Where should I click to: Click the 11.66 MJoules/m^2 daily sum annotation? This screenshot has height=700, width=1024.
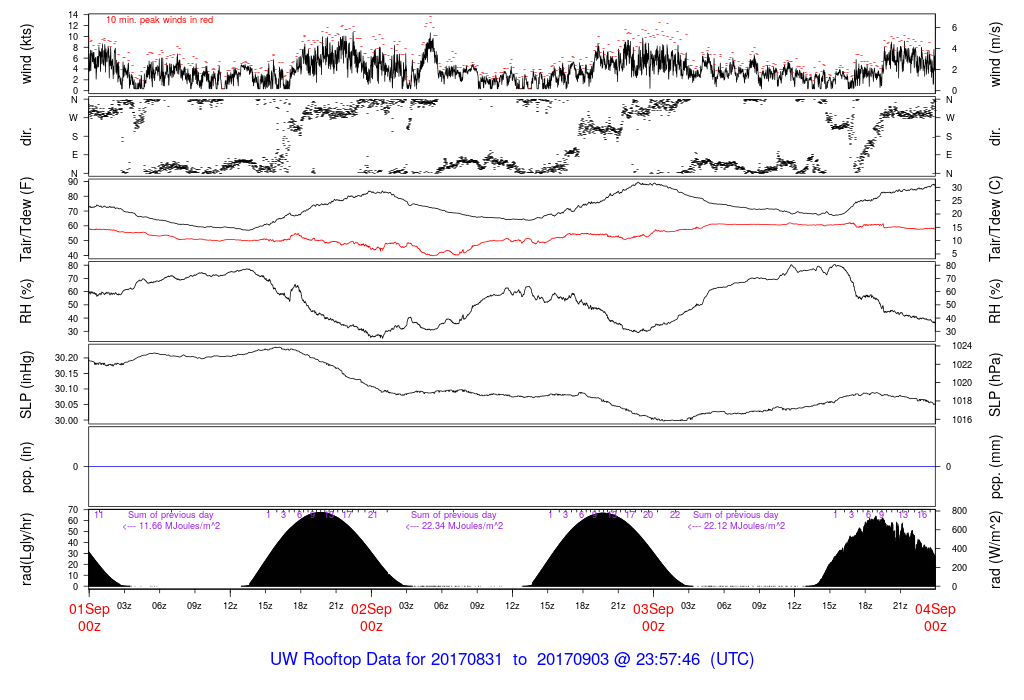click(171, 526)
